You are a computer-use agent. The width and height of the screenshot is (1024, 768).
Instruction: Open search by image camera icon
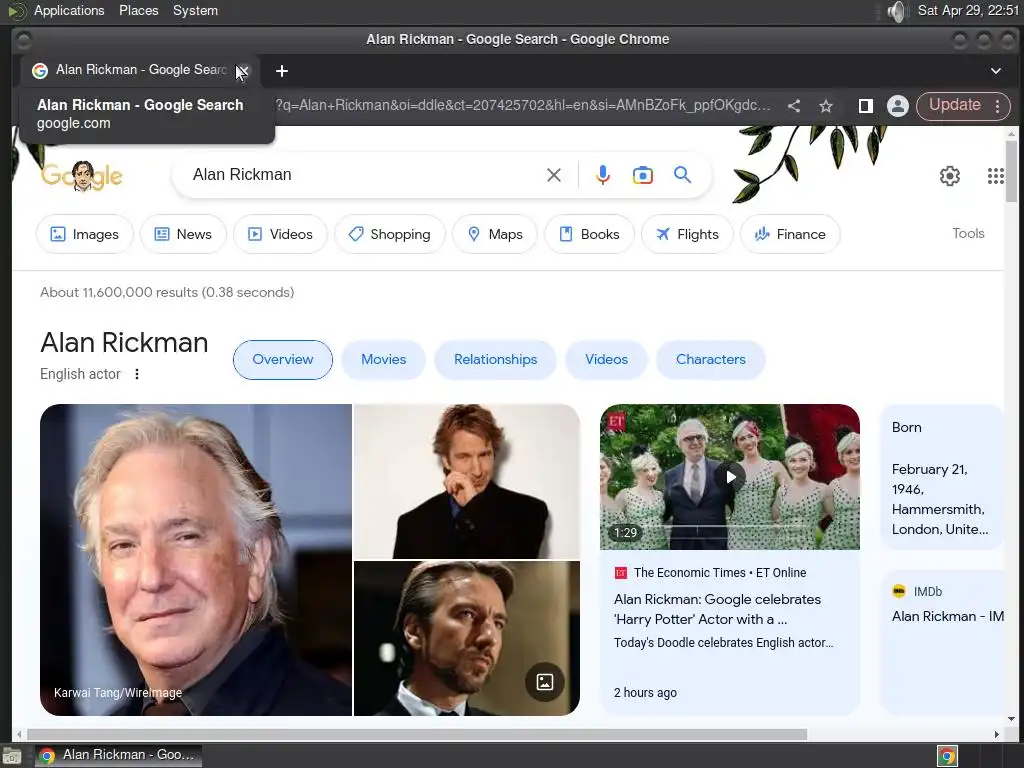point(643,175)
